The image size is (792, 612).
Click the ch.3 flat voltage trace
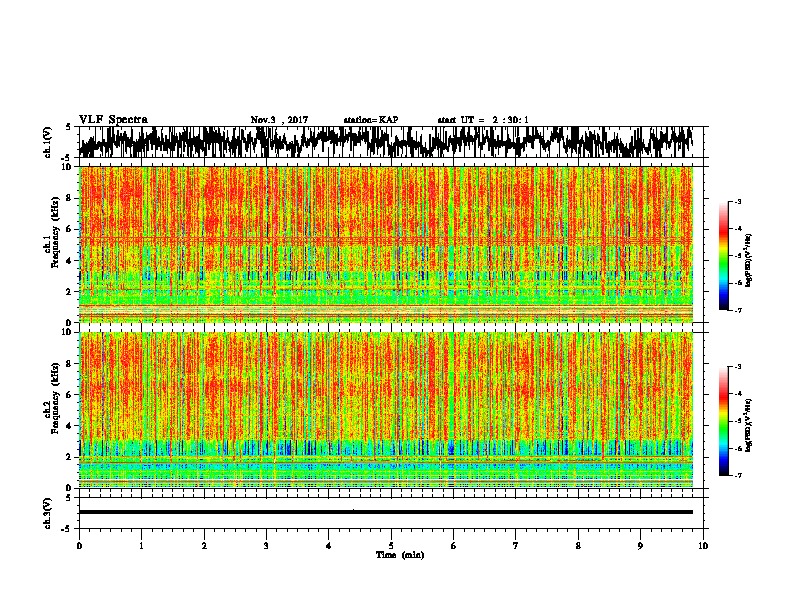click(386, 512)
